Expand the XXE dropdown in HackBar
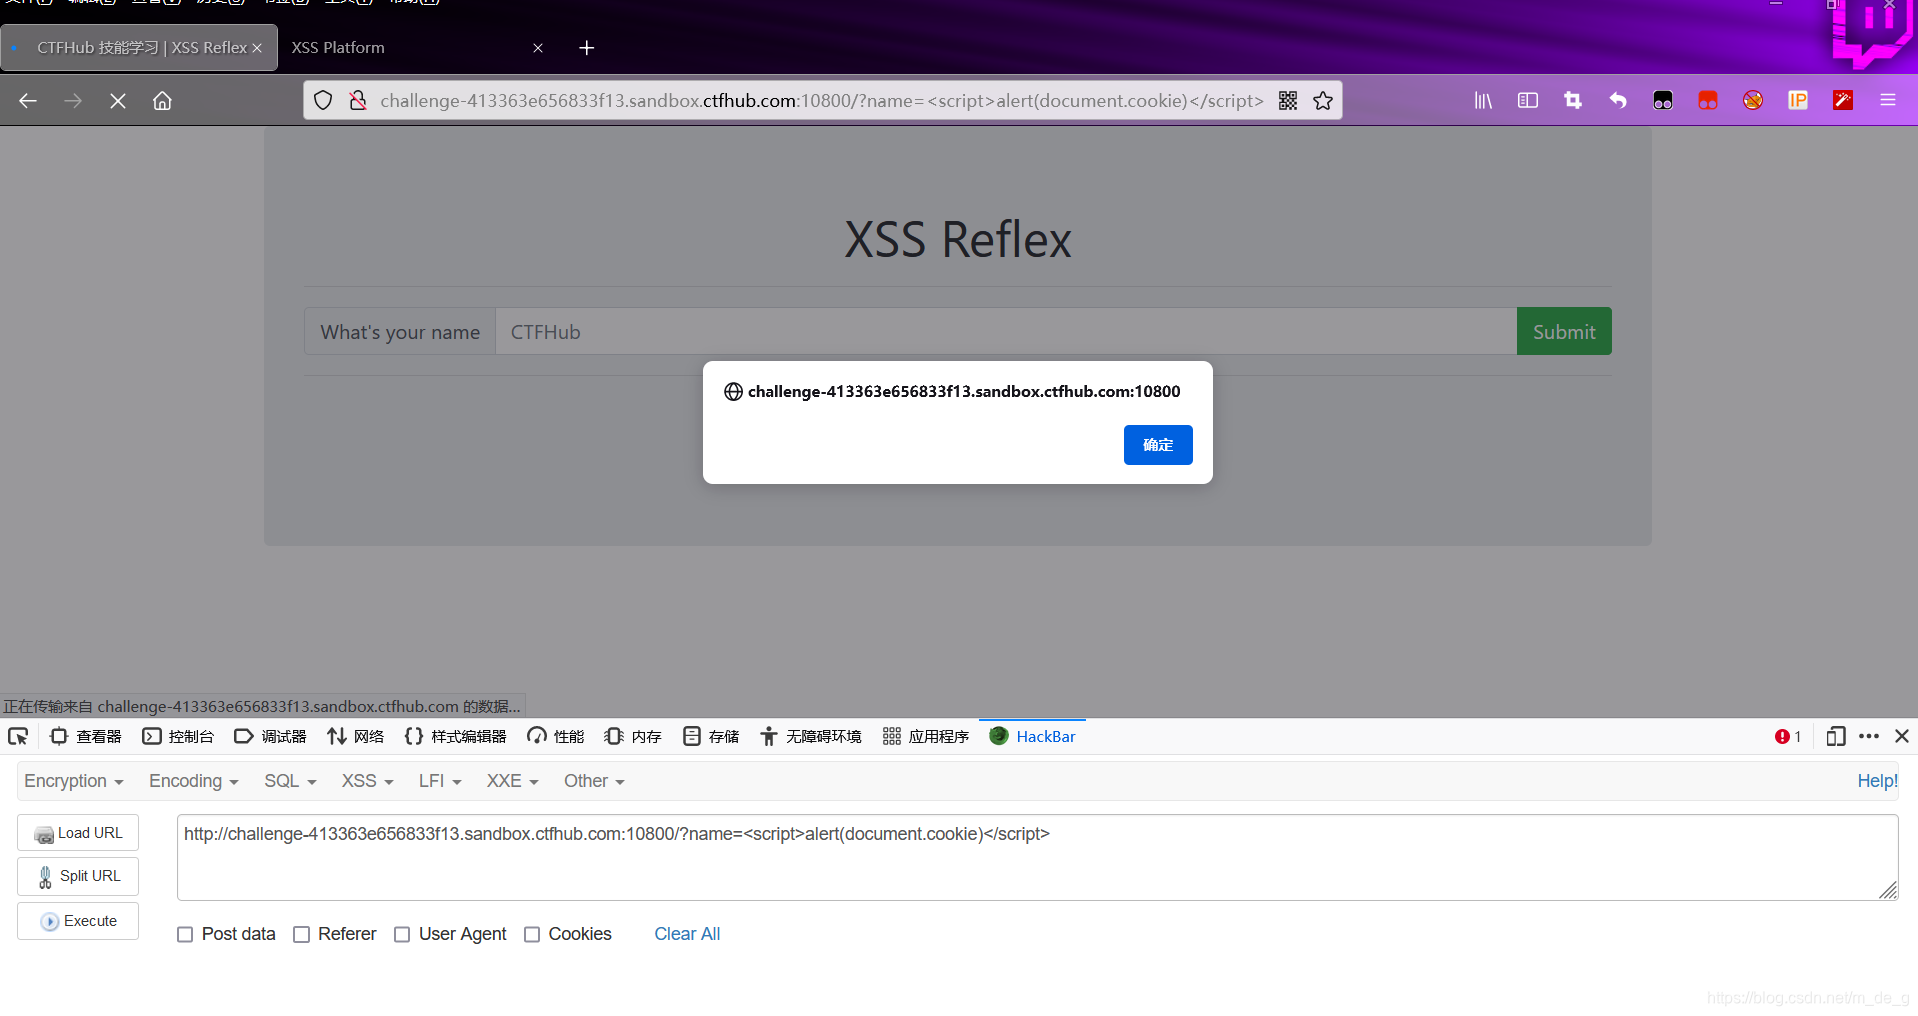The image size is (1918, 1016). click(x=513, y=781)
